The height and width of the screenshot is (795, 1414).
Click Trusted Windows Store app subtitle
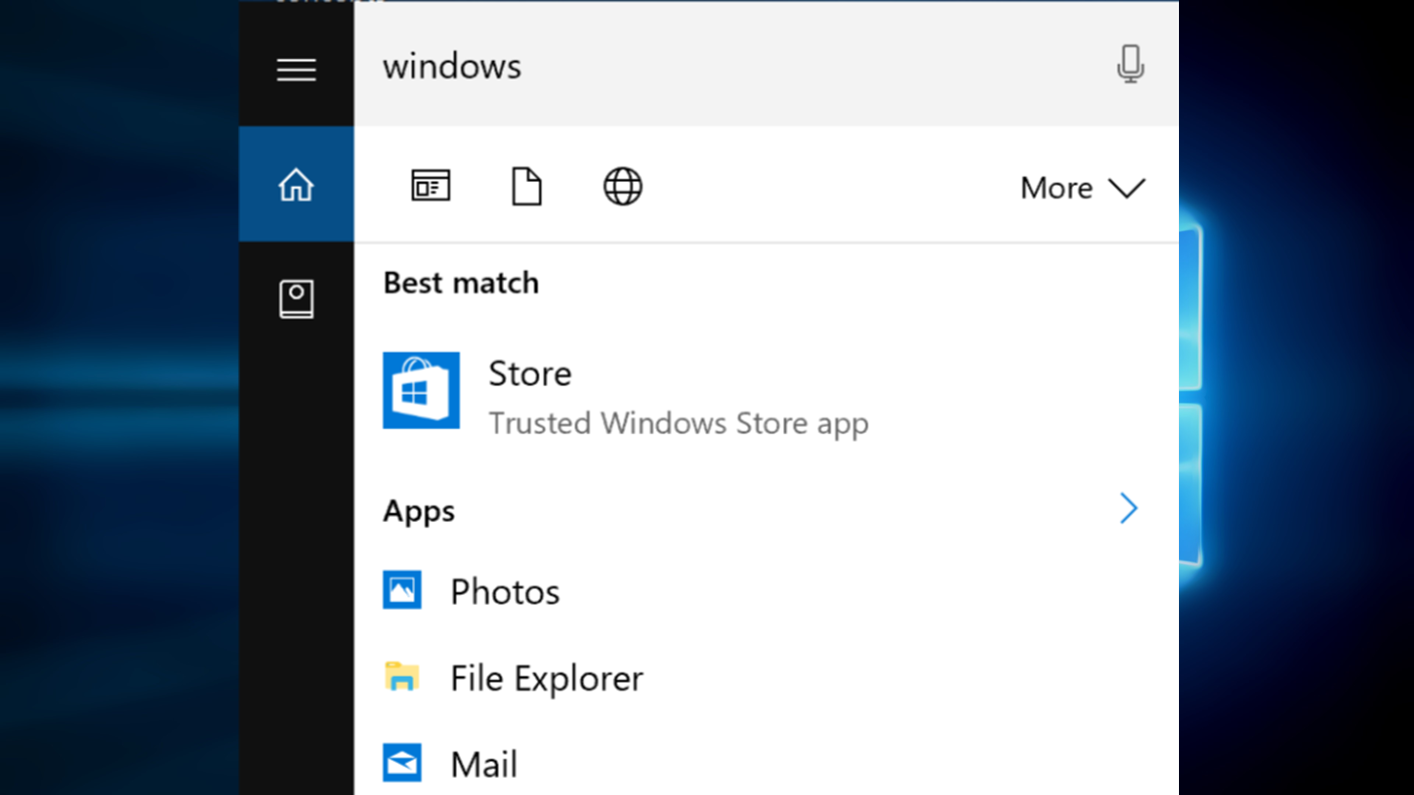pyautogui.click(x=678, y=423)
